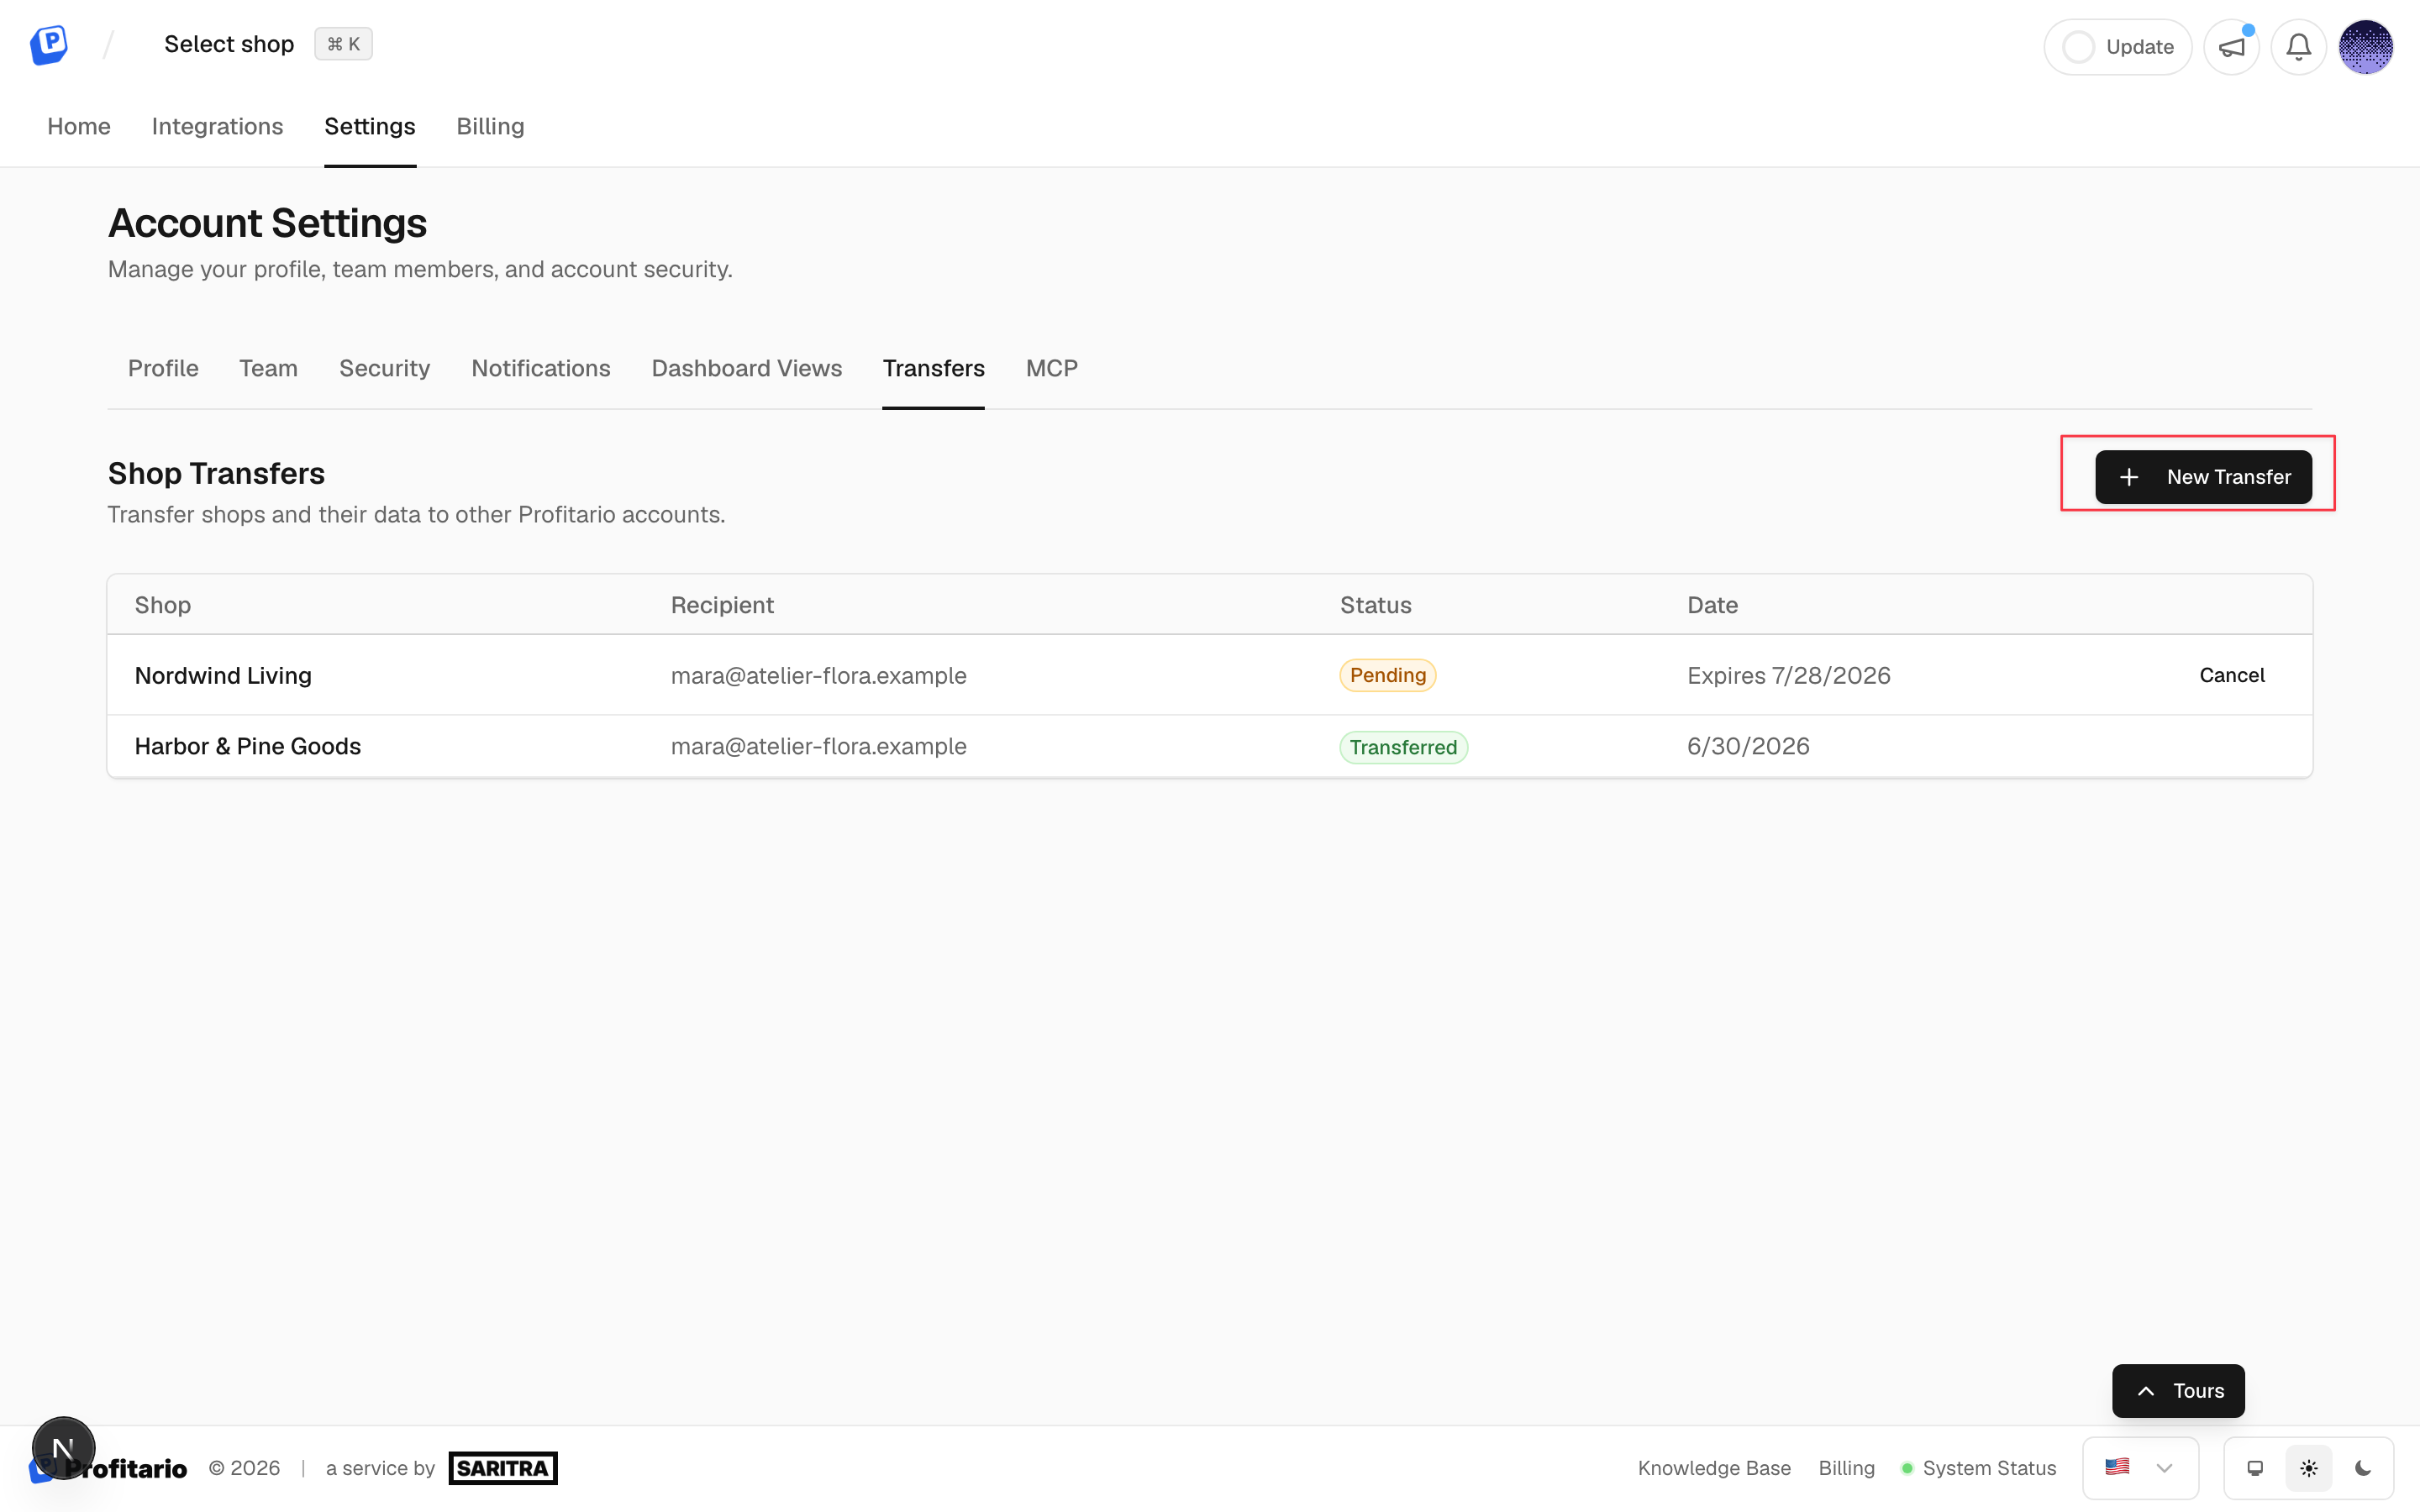This screenshot has width=2420, height=1512.
Task: Click the Nordwind Living shop name
Action: click(x=223, y=675)
